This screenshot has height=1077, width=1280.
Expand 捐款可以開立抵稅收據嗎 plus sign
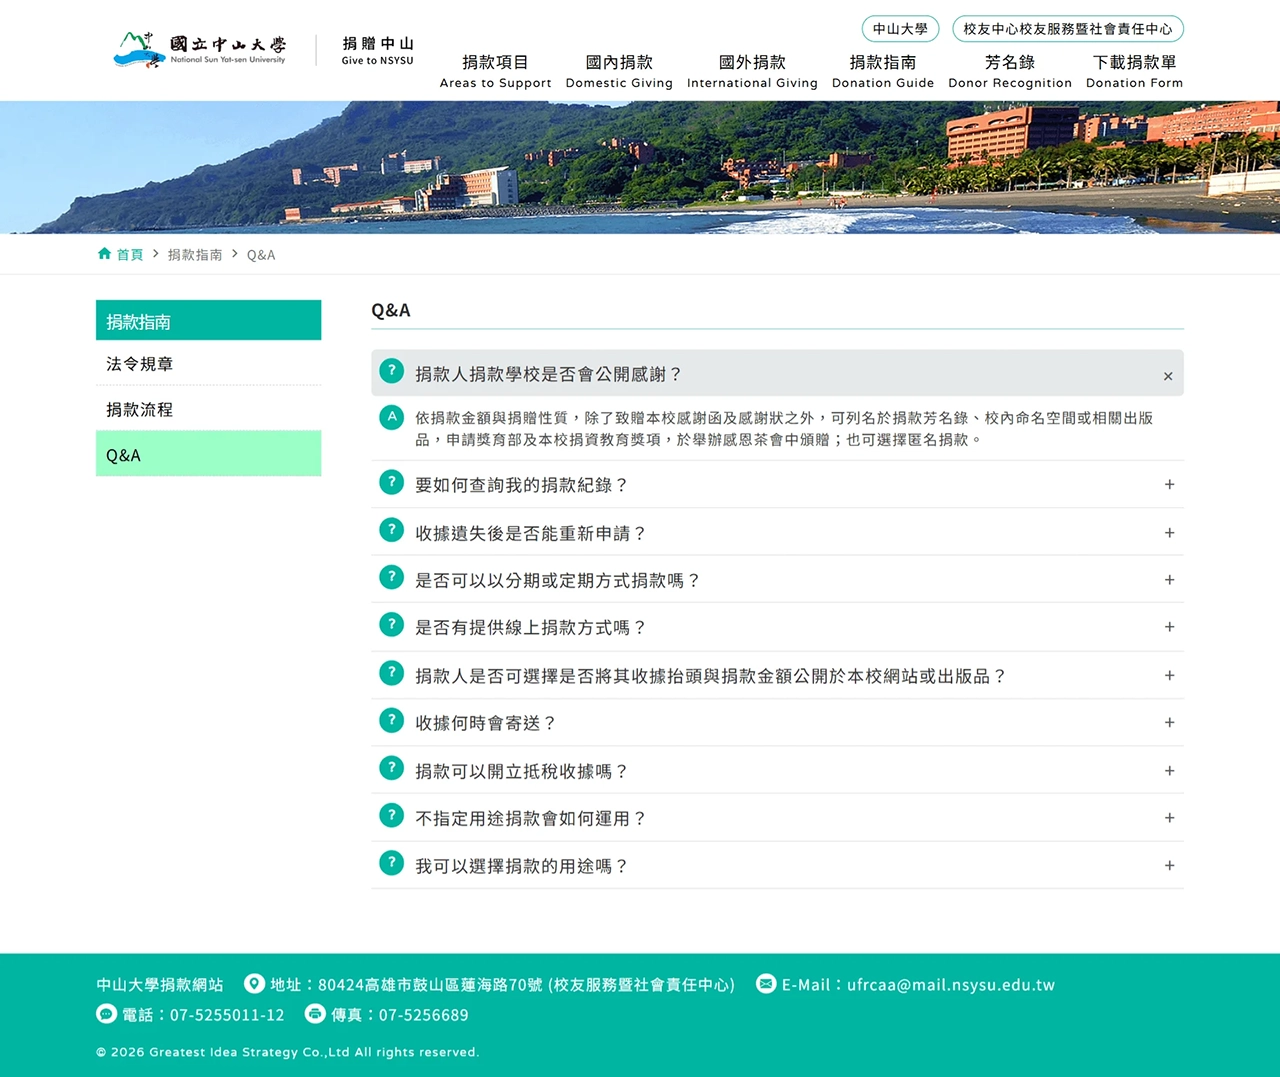1169,771
